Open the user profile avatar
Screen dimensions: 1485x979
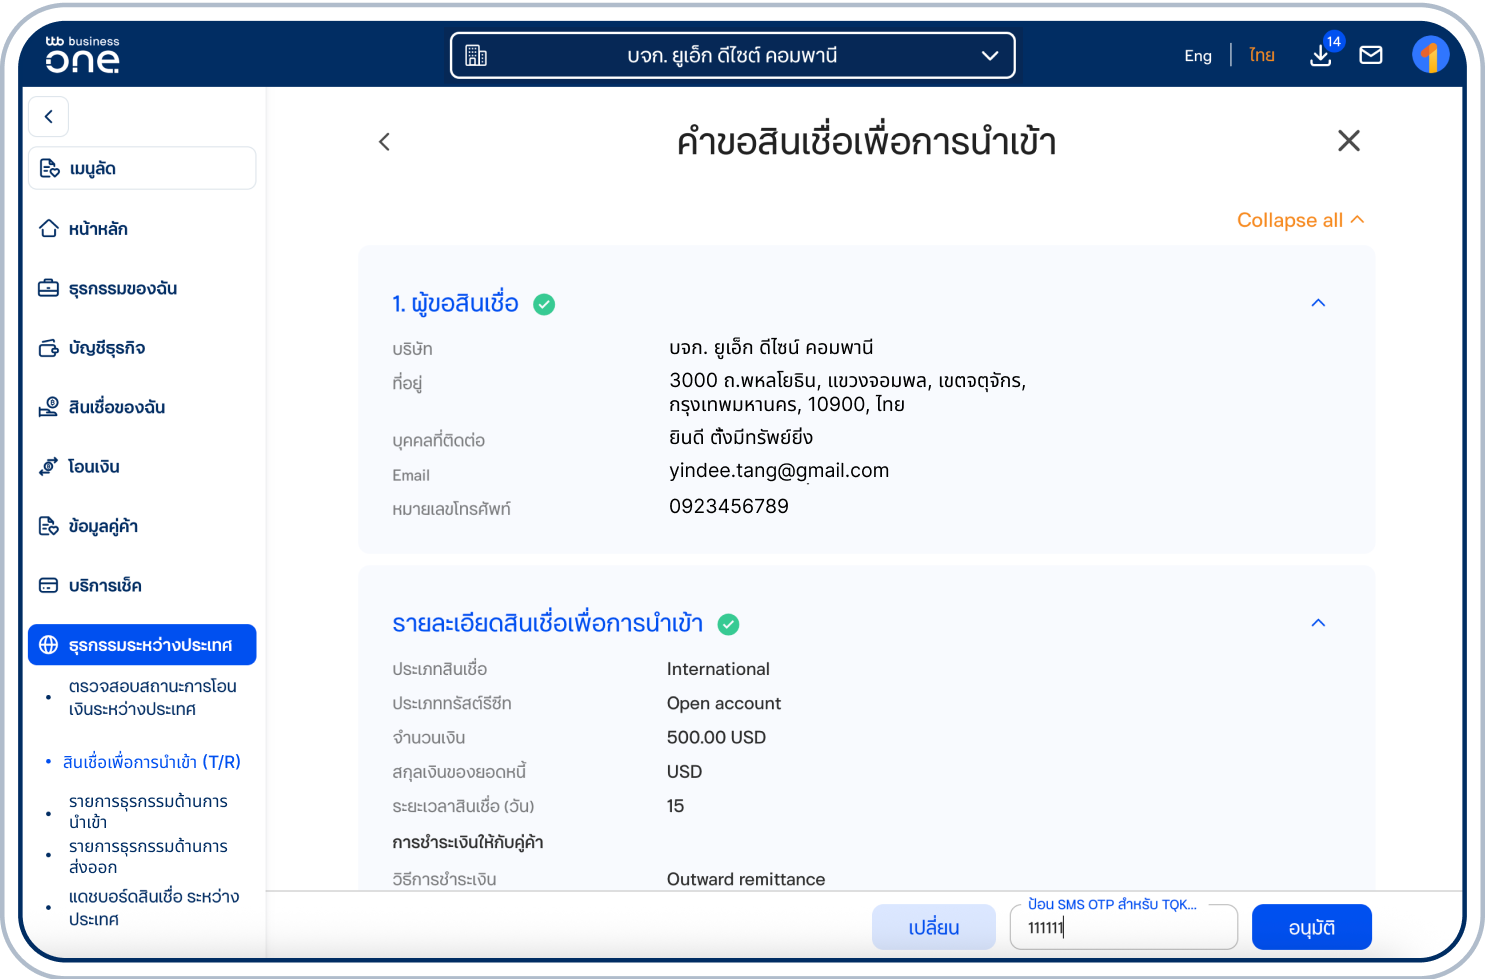coord(1431,55)
